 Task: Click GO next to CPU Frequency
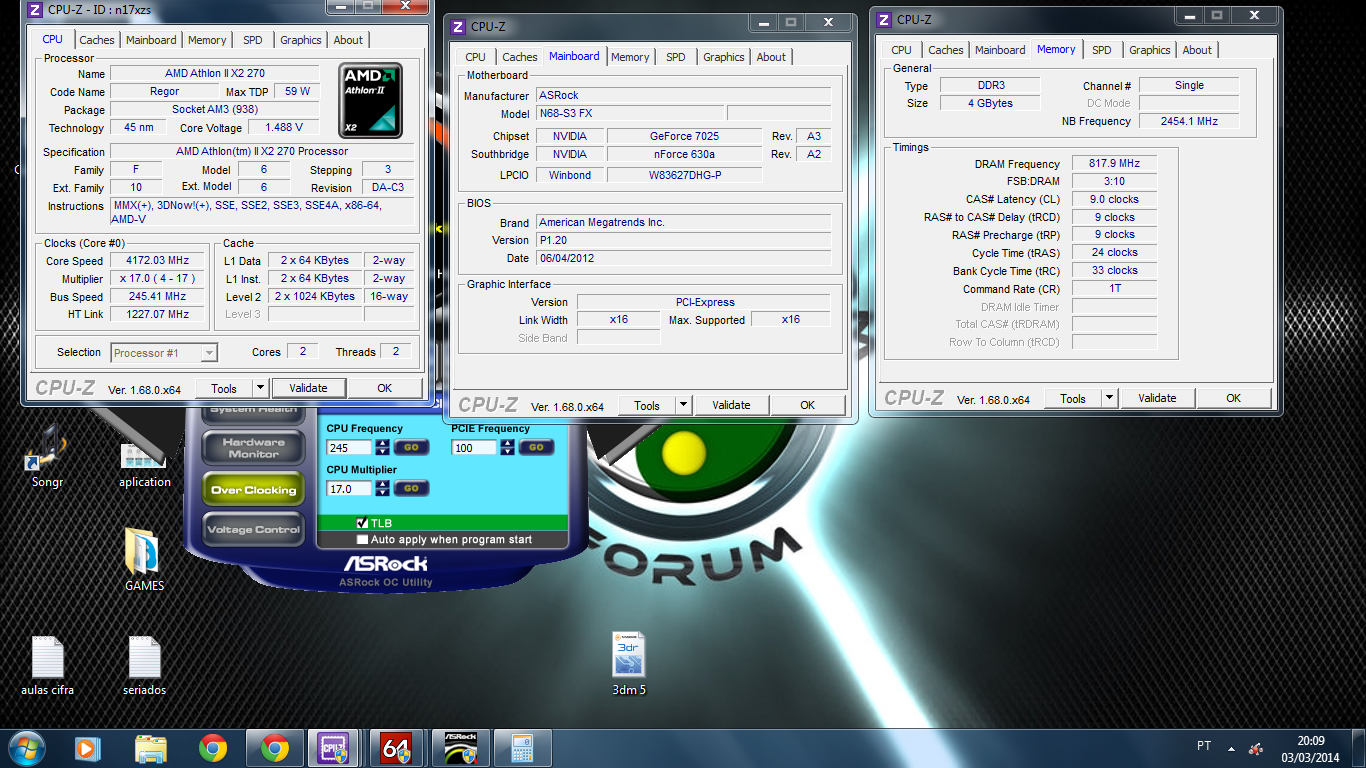(412, 447)
